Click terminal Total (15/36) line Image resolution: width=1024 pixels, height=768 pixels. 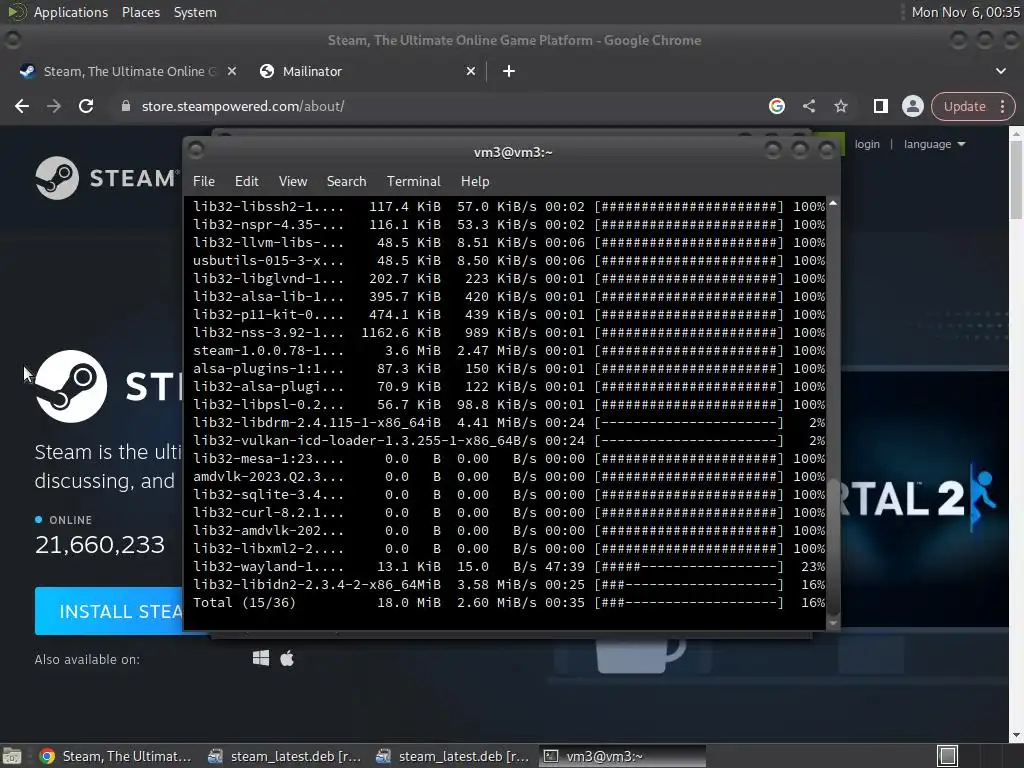click(x=509, y=603)
